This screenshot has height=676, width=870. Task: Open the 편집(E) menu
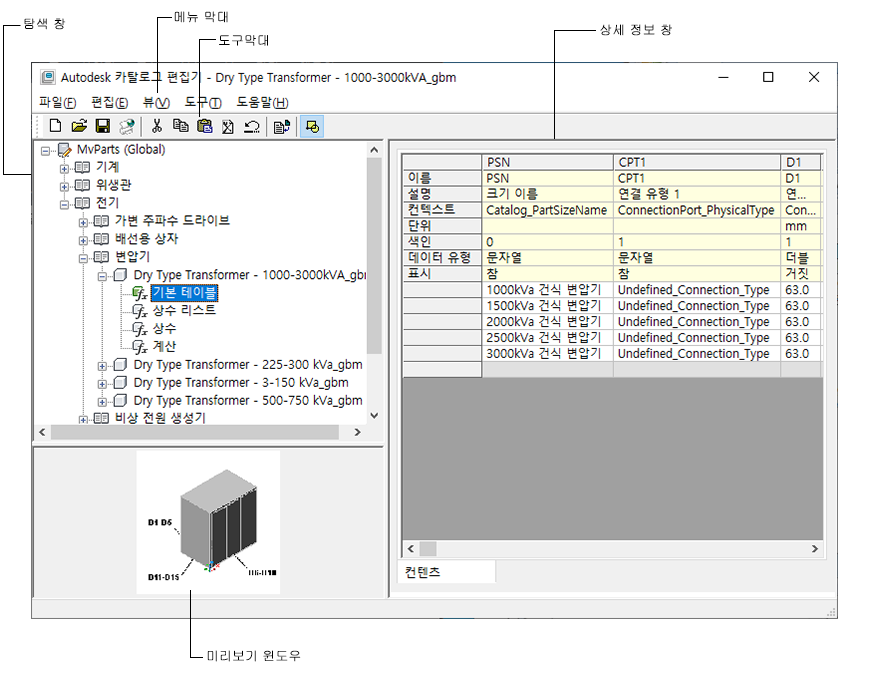pyautogui.click(x=109, y=102)
